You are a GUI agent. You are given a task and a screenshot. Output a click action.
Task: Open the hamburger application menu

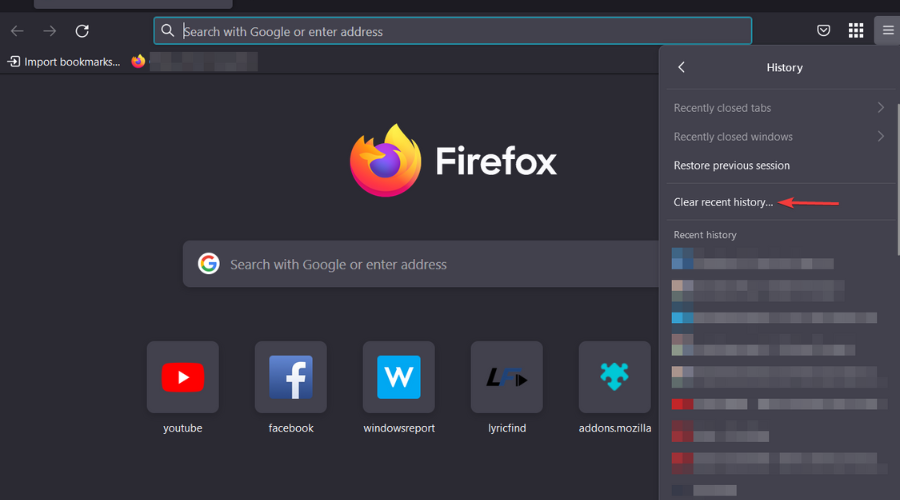coord(887,30)
